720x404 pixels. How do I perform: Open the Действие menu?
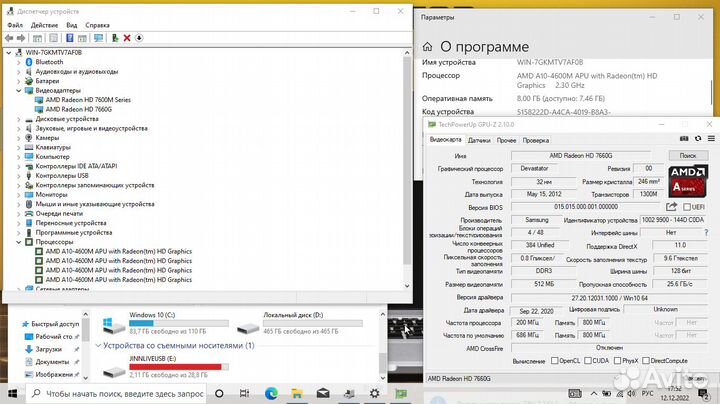(x=44, y=24)
